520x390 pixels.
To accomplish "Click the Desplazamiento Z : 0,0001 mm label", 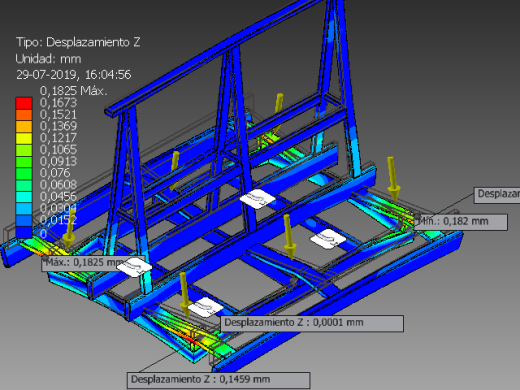I will tap(312, 323).
